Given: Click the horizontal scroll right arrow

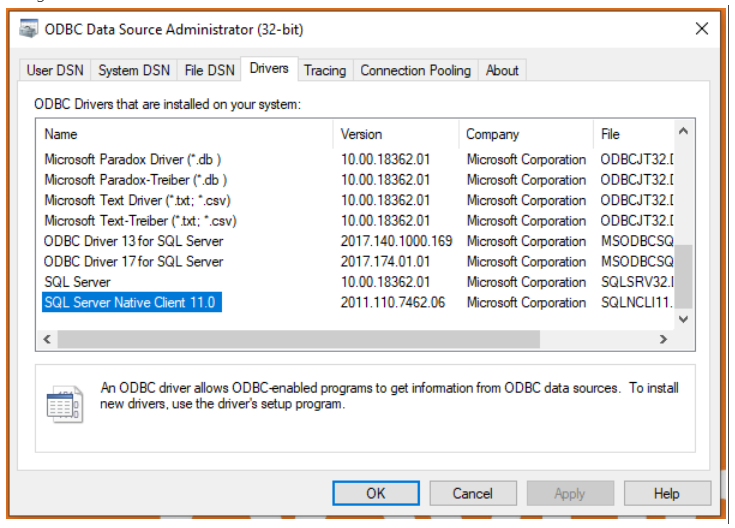Looking at the screenshot, I should coord(663,339).
